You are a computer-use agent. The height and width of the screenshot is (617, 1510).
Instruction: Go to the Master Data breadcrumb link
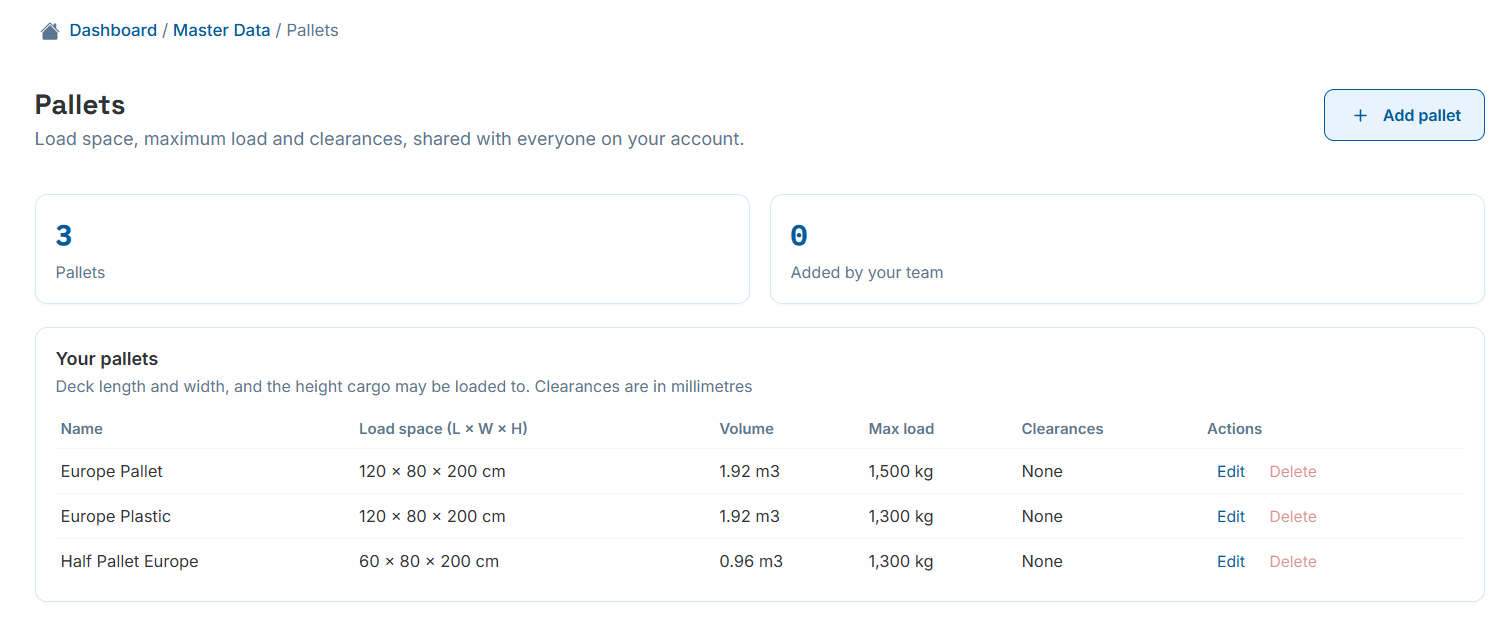pos(222,30)
